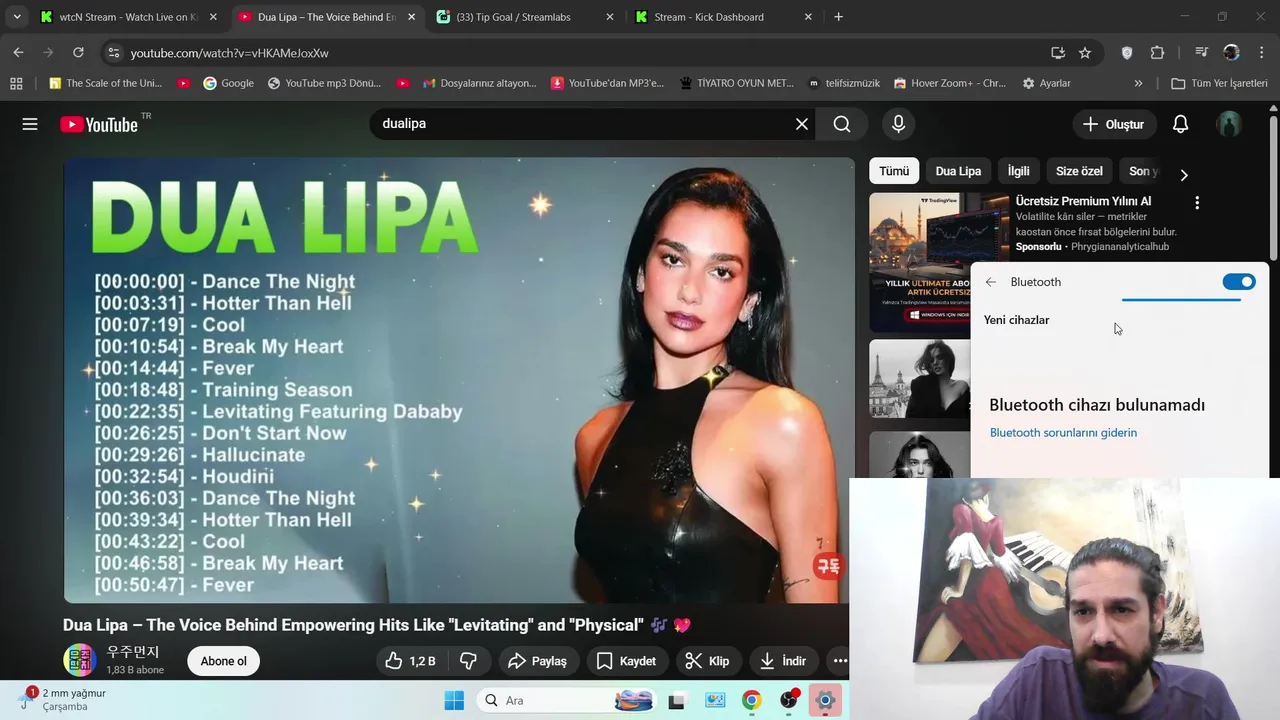Click the Dua Lipa video player
This screenshot has width=1280, height=720.
[459, 380]
